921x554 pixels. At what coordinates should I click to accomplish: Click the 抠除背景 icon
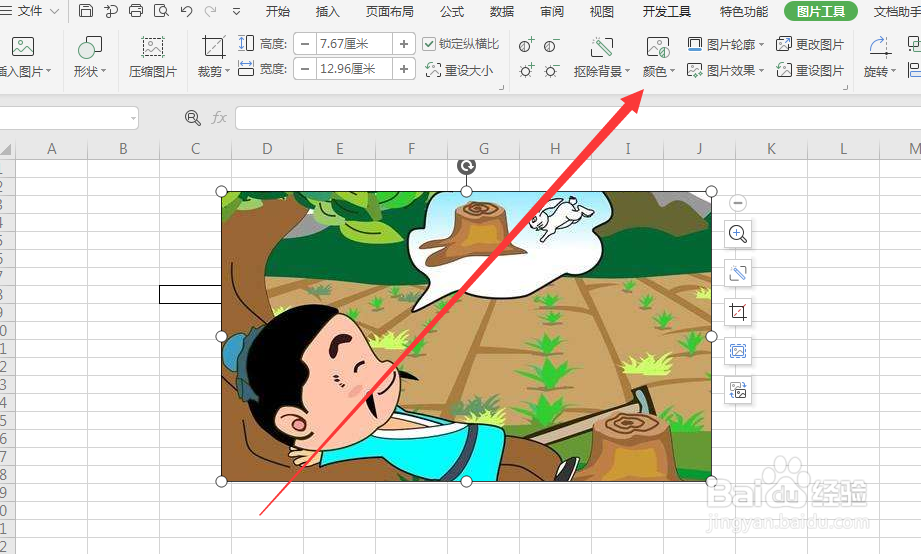[601, 46]
